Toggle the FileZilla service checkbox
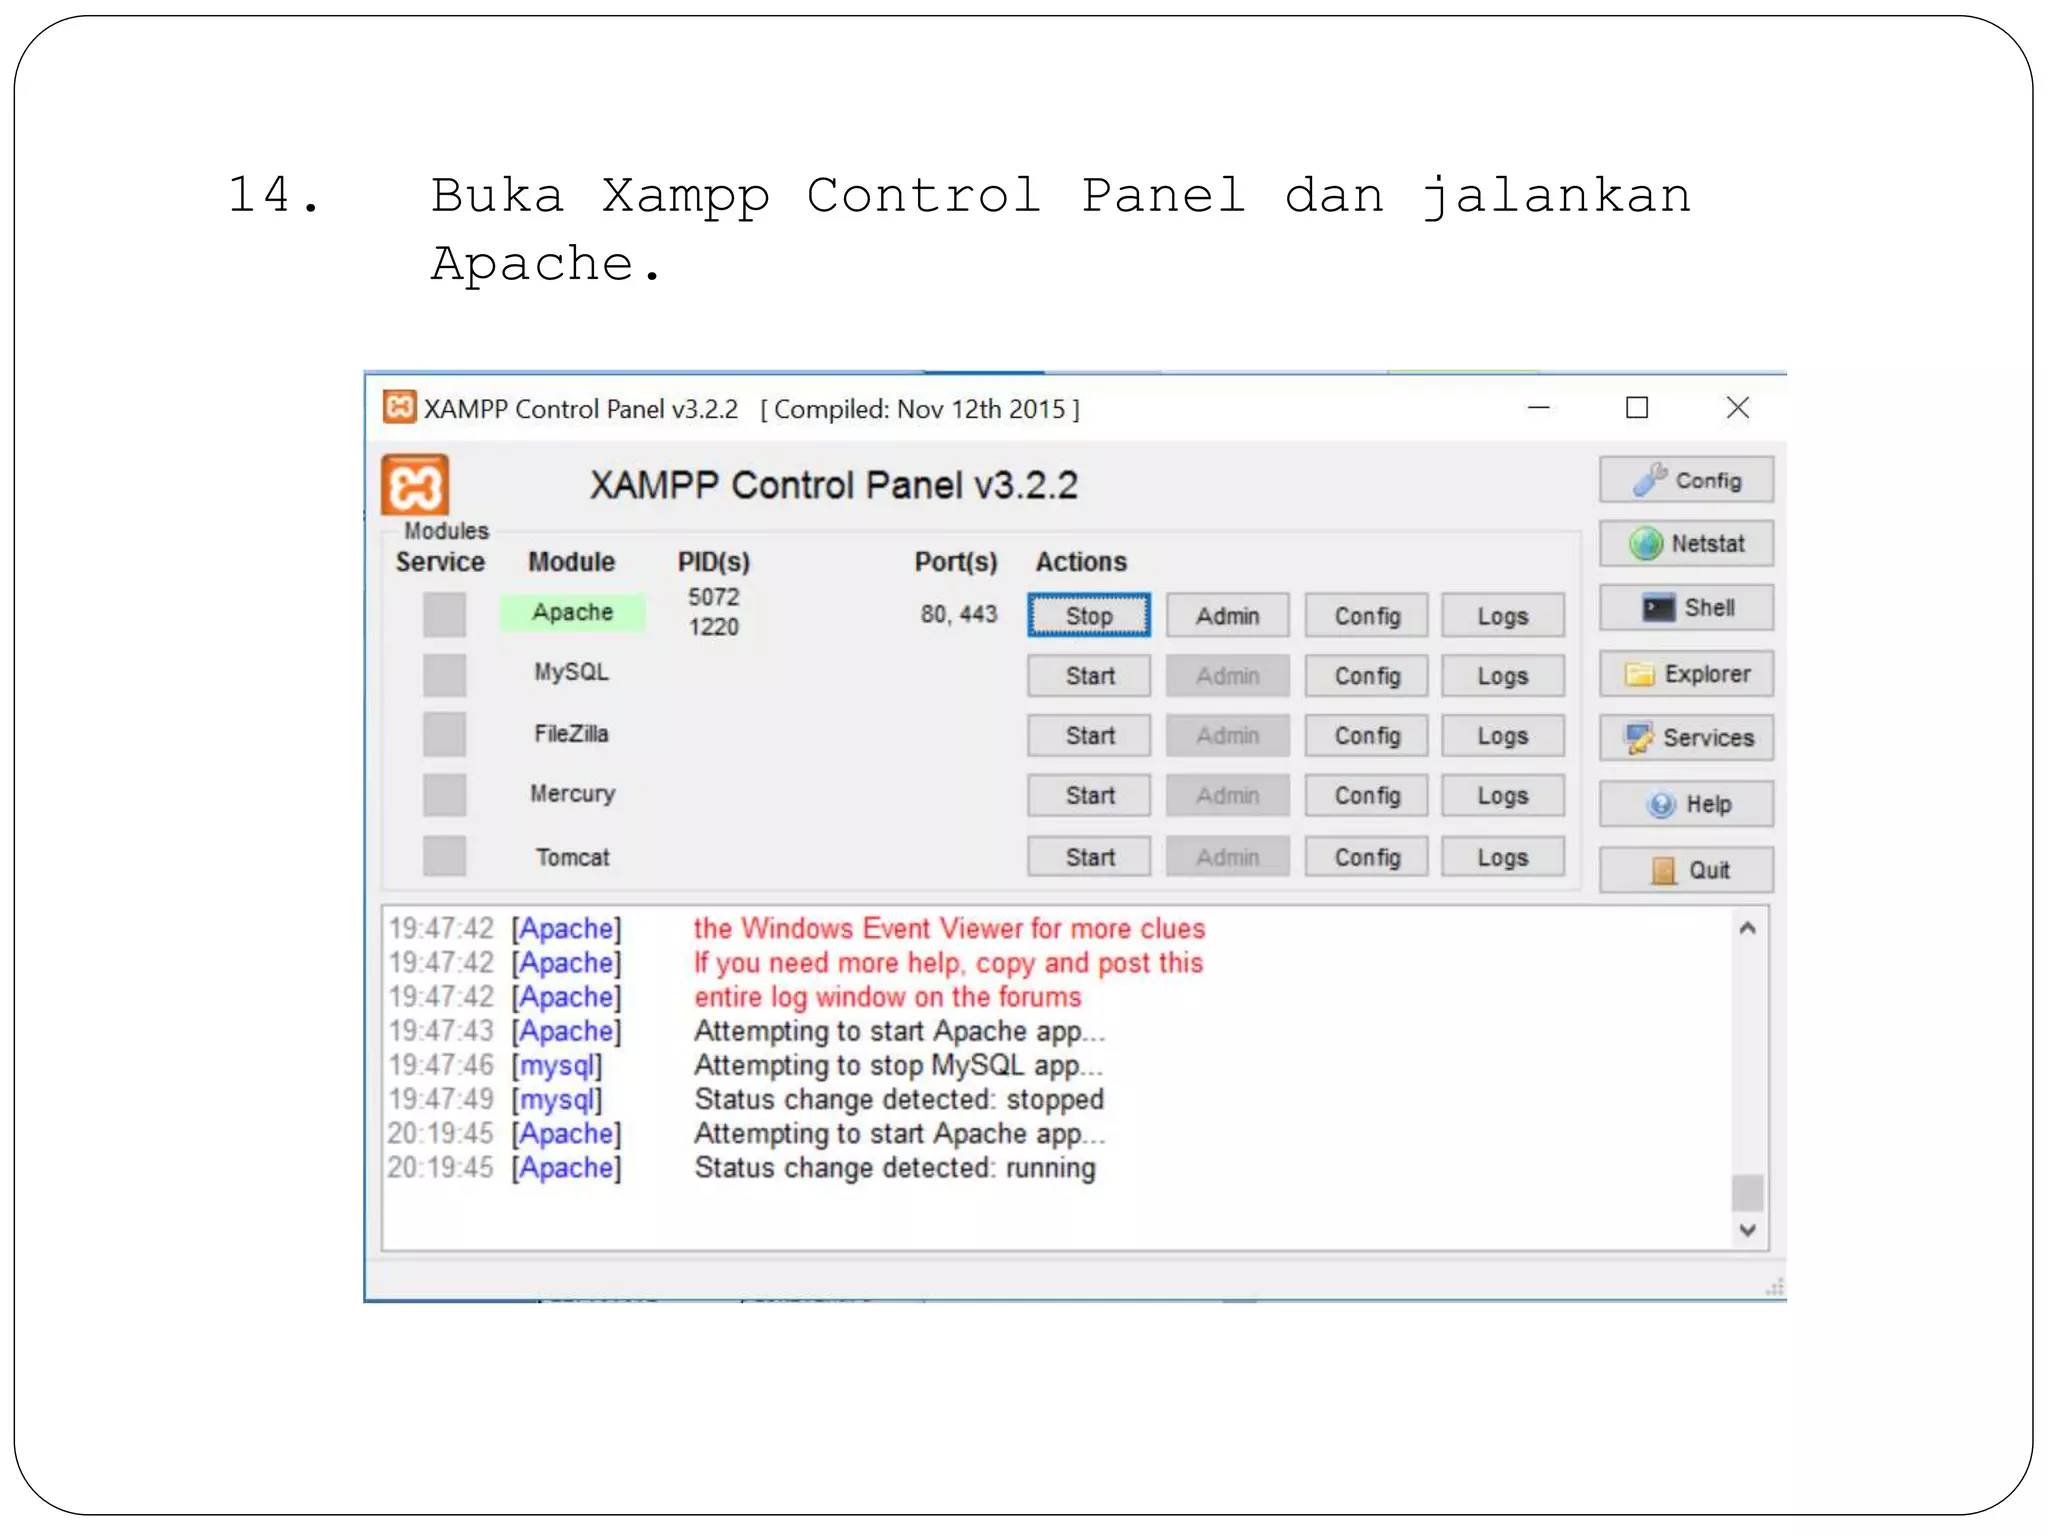 coord(444,735)
